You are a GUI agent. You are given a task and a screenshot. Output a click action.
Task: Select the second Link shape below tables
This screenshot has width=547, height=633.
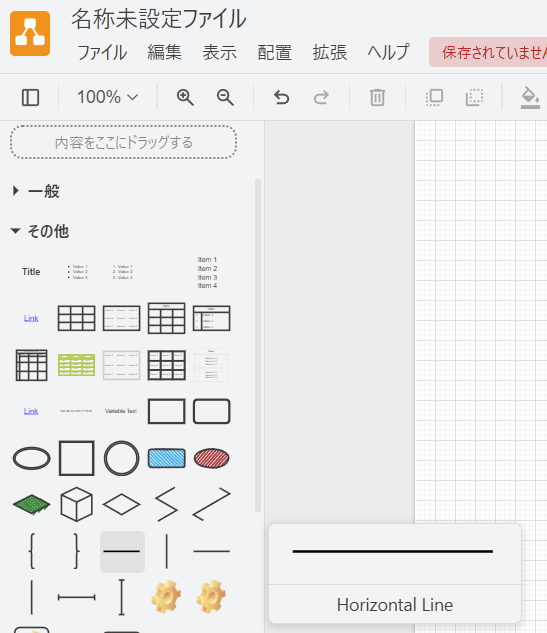pyautogui.click(x=31, y=411)
